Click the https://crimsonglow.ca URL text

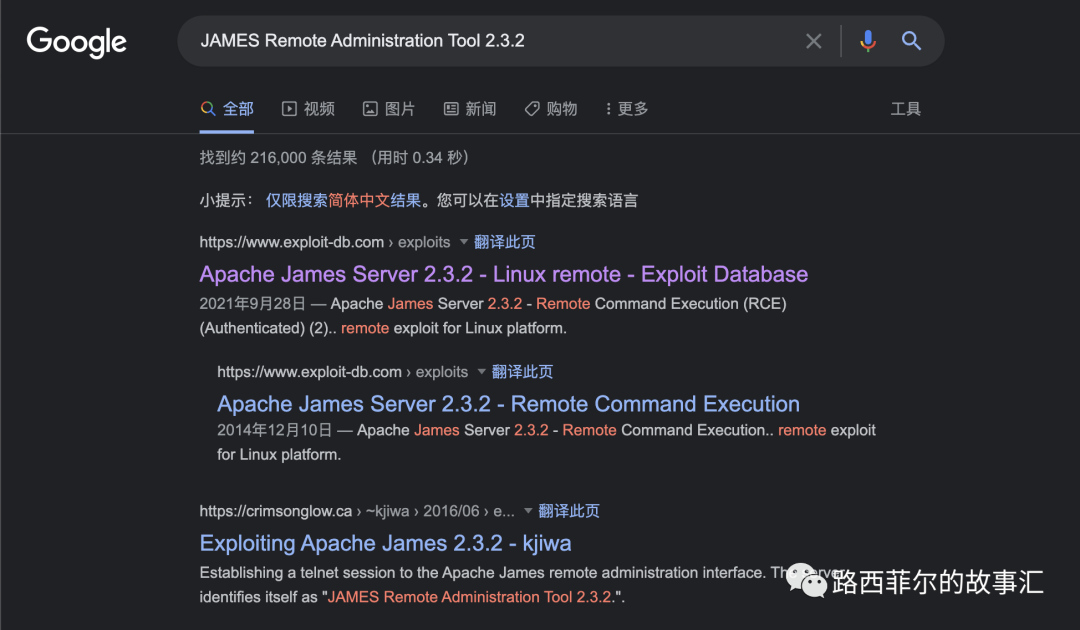pos(276,511)
